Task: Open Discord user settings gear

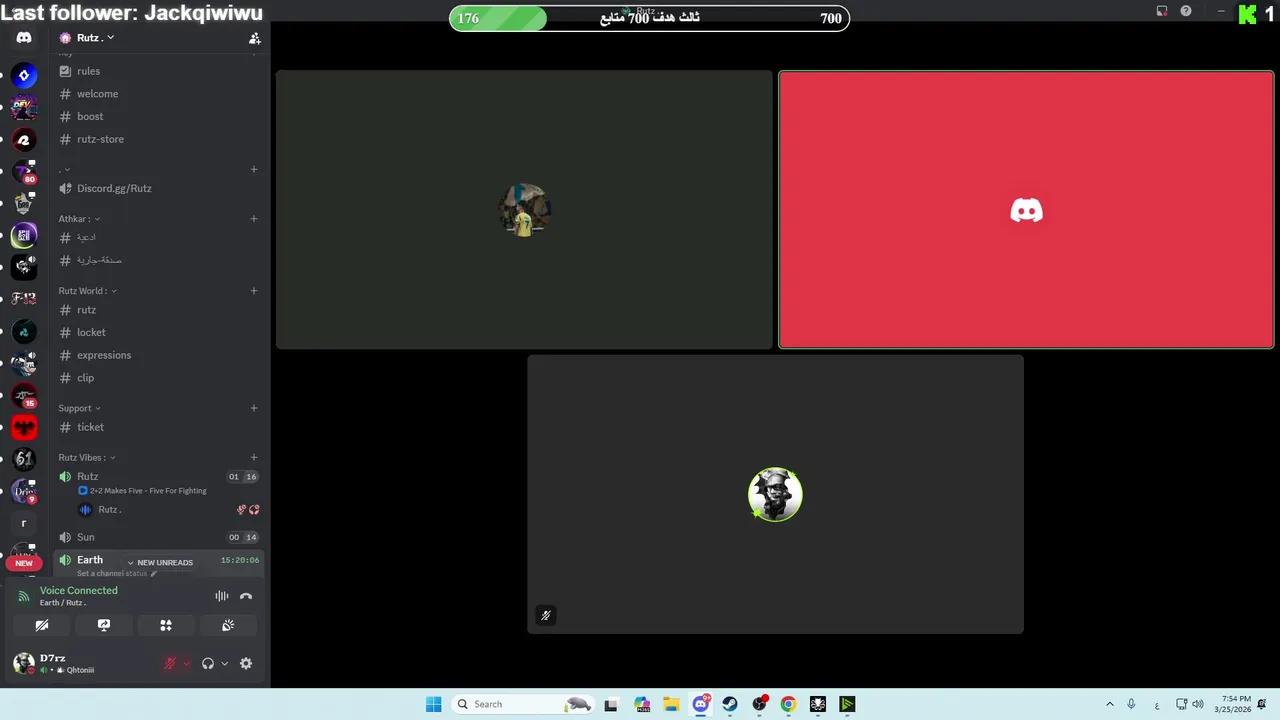Action: [246, 663]
